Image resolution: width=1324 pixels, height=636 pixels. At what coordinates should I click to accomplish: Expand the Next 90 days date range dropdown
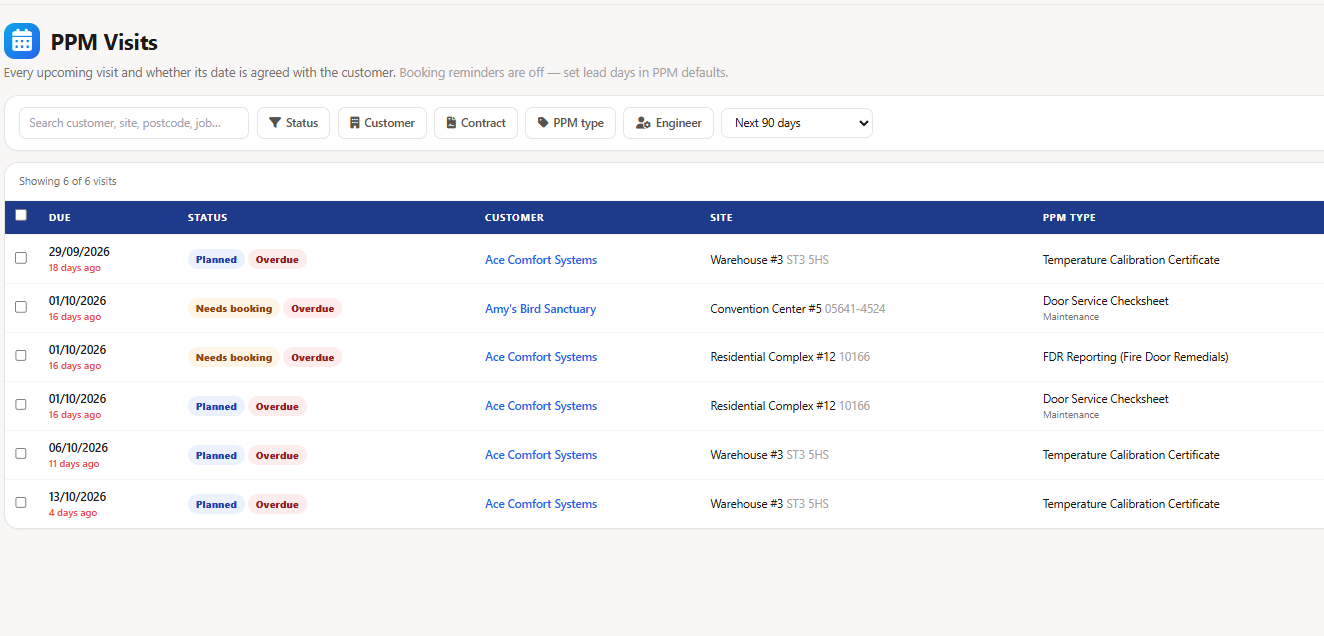coord(797,123)
